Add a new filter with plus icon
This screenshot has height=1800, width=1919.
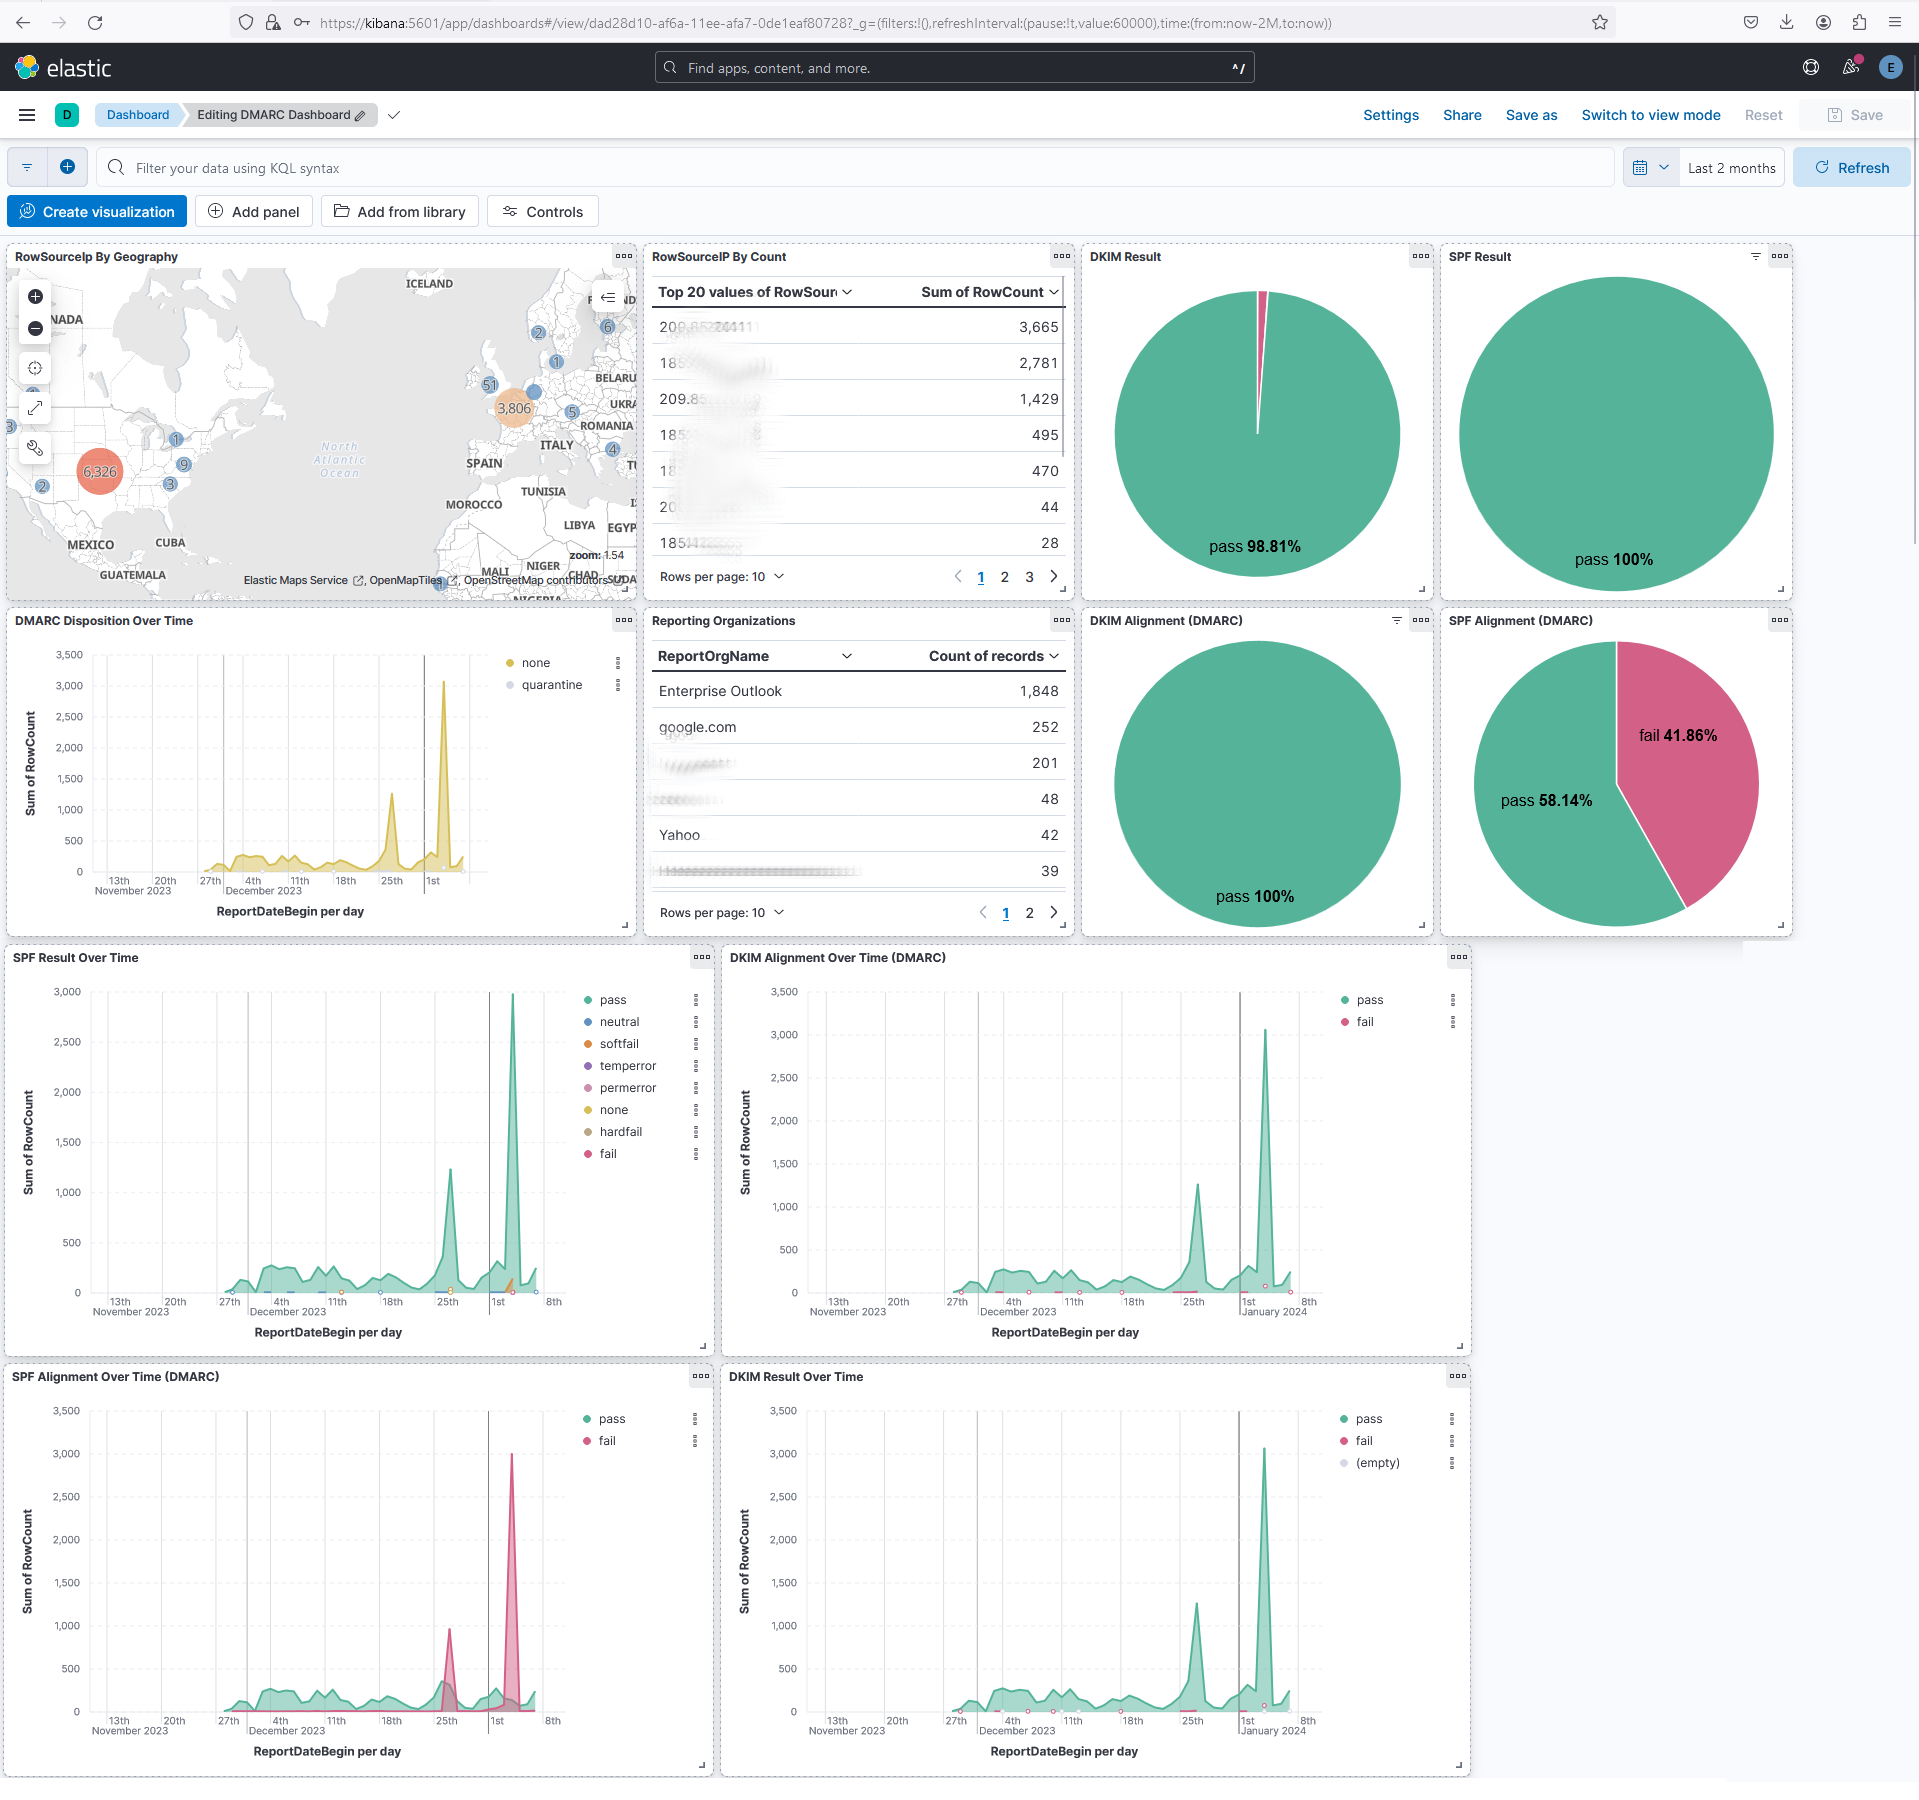click(x=67, y=167)
